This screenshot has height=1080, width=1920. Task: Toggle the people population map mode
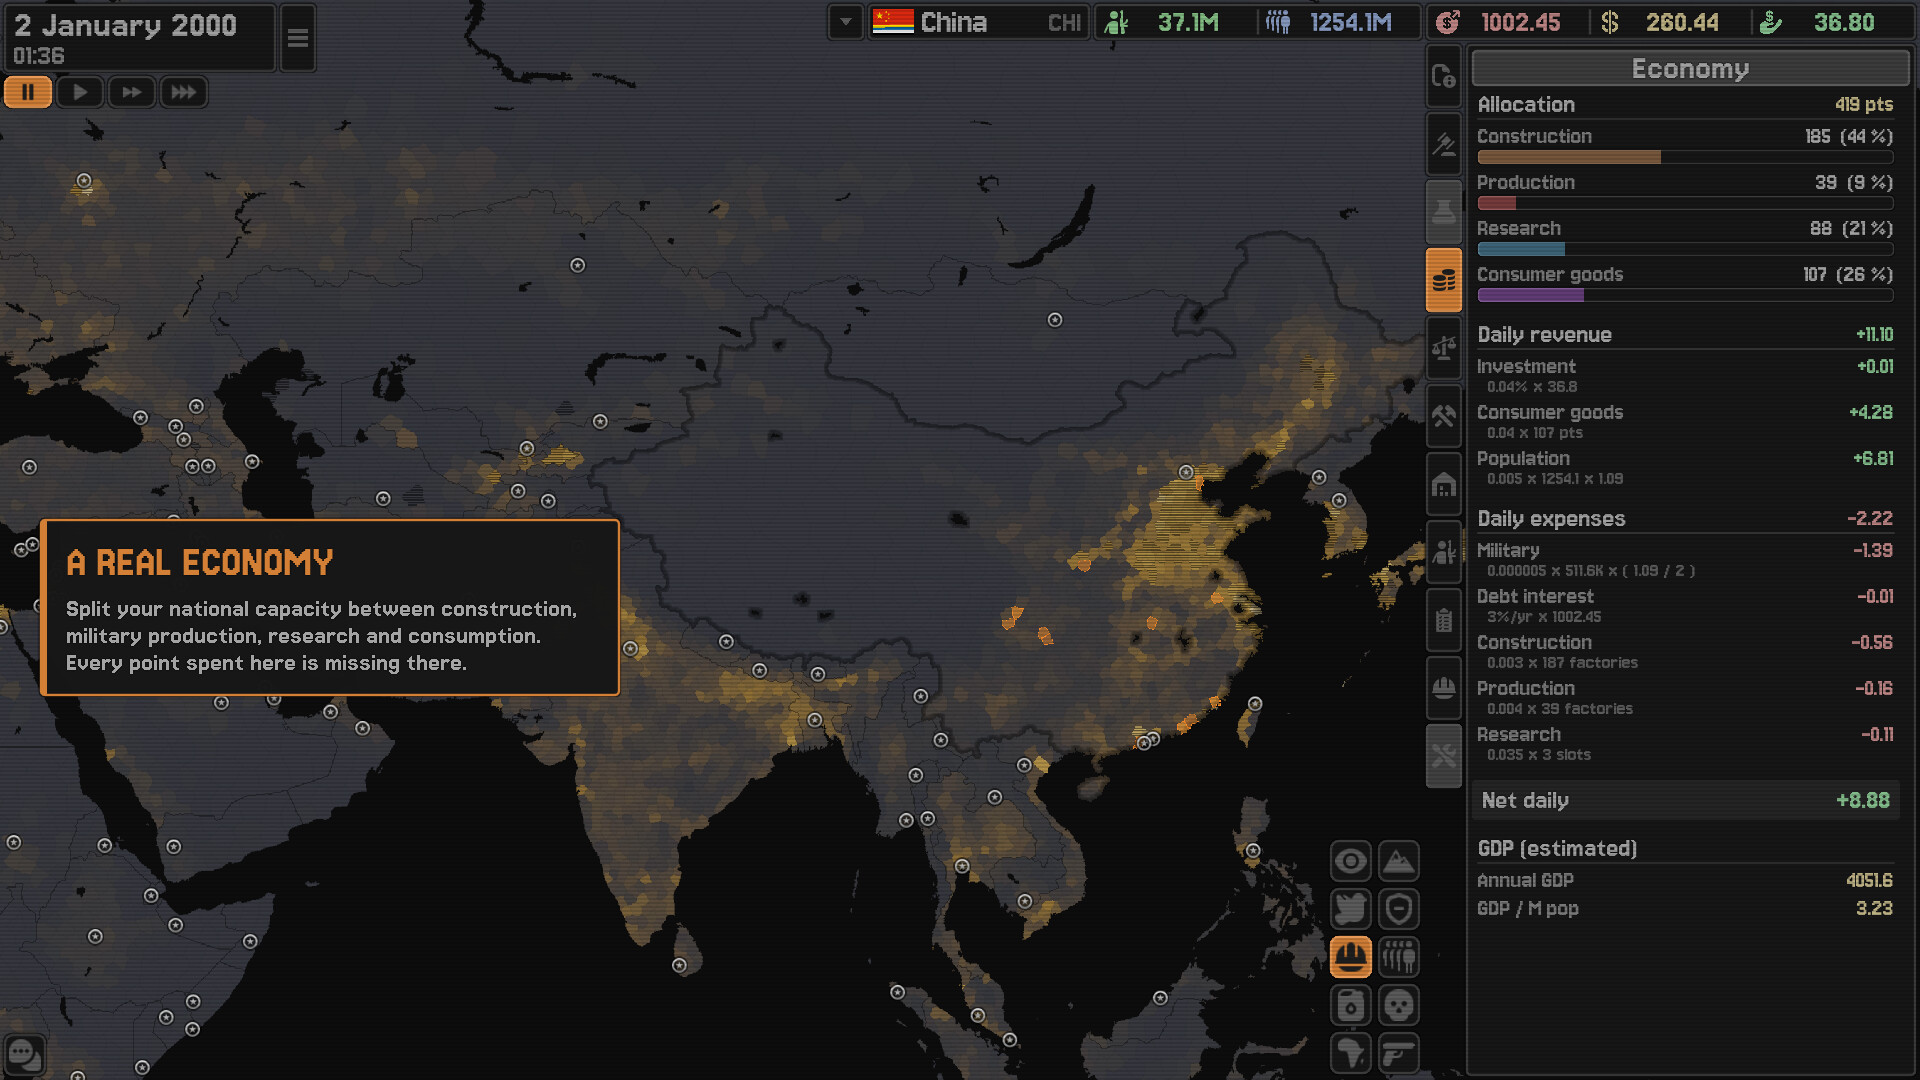tap(1398, 957)
